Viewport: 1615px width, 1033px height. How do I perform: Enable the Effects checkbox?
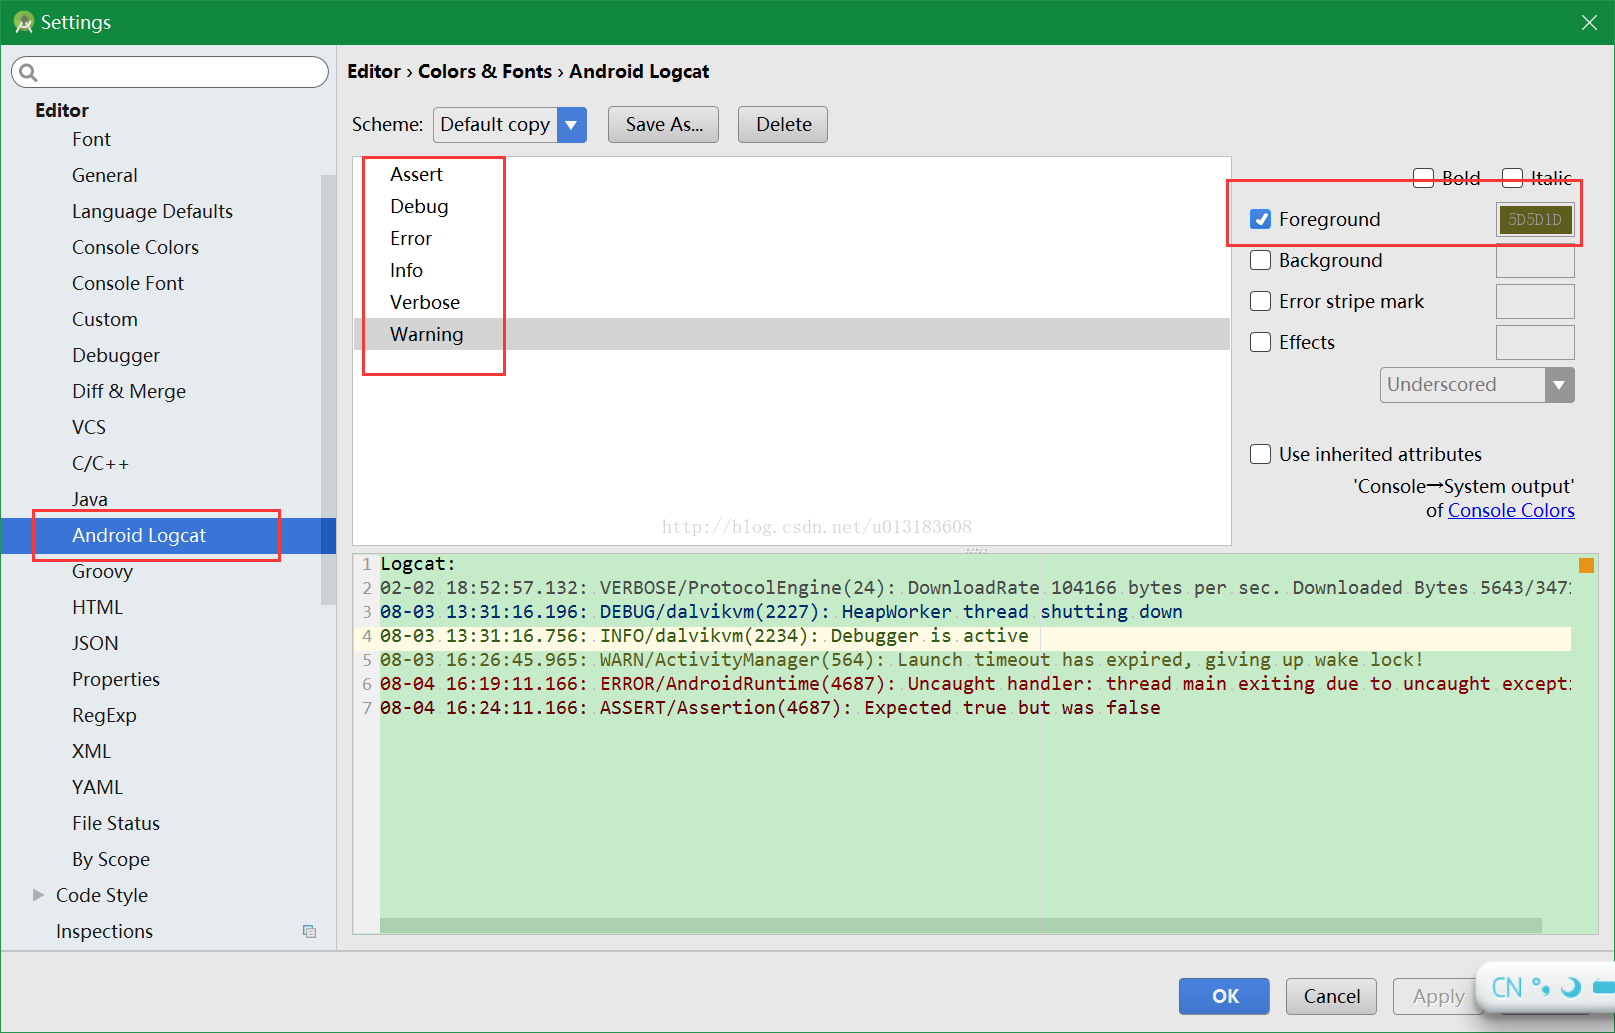point(1261,342)
